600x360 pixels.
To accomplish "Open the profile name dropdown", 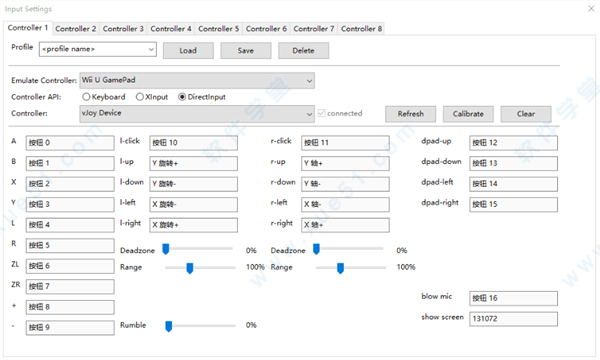I will (98, 49).
